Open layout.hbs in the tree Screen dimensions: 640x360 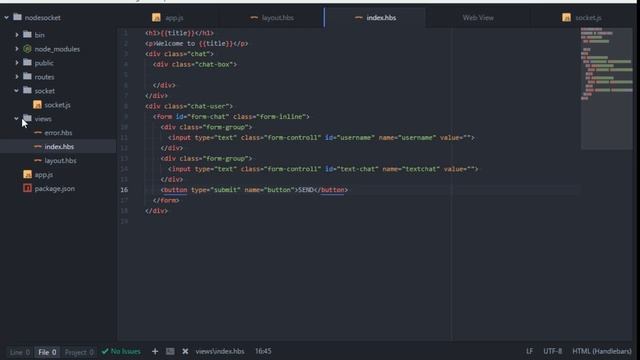point(60,160)
